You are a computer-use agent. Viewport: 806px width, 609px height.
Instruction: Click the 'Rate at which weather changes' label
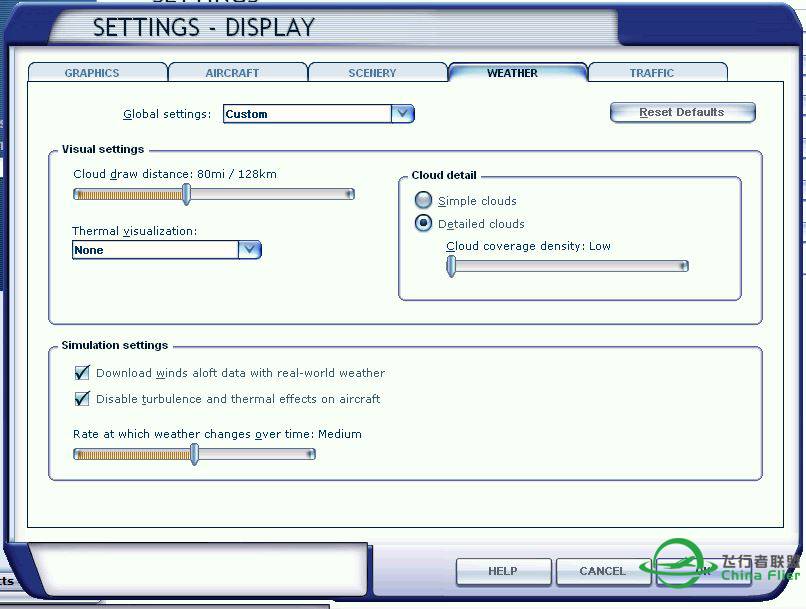(217, 434)
